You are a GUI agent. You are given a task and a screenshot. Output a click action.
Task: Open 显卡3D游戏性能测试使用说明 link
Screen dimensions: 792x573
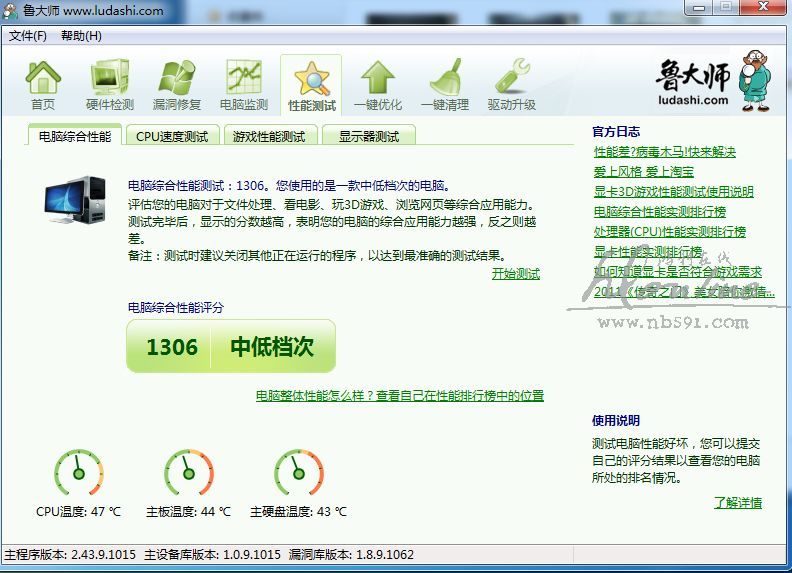pyautogui.click(x=673, y=192)
